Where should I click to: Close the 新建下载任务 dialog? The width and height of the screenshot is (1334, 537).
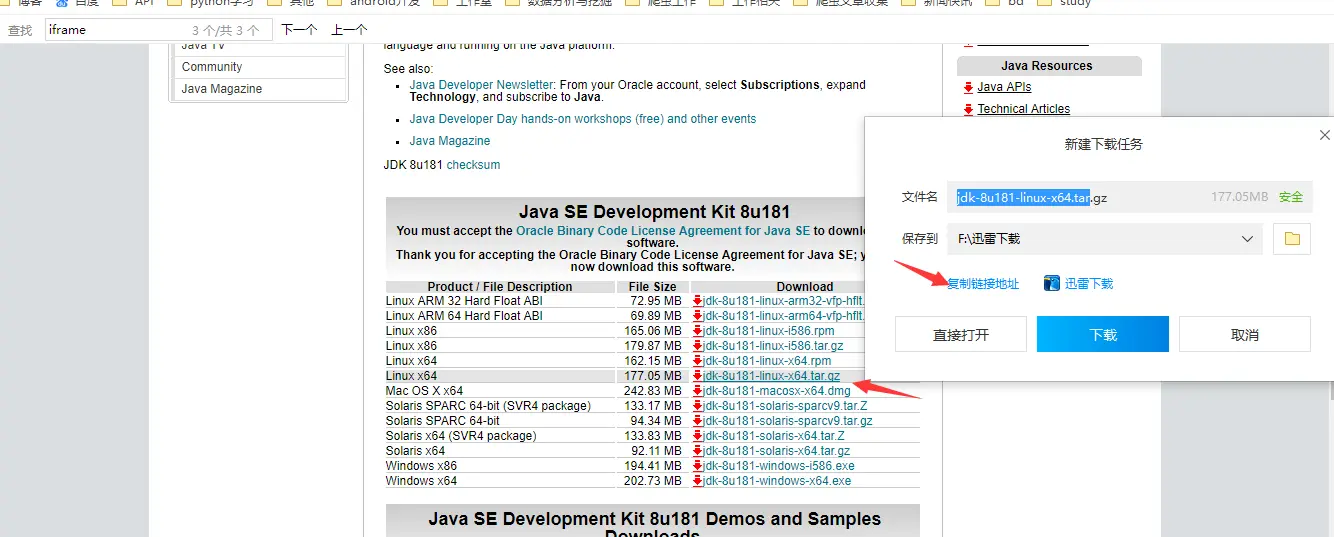tap(1325, 135)
